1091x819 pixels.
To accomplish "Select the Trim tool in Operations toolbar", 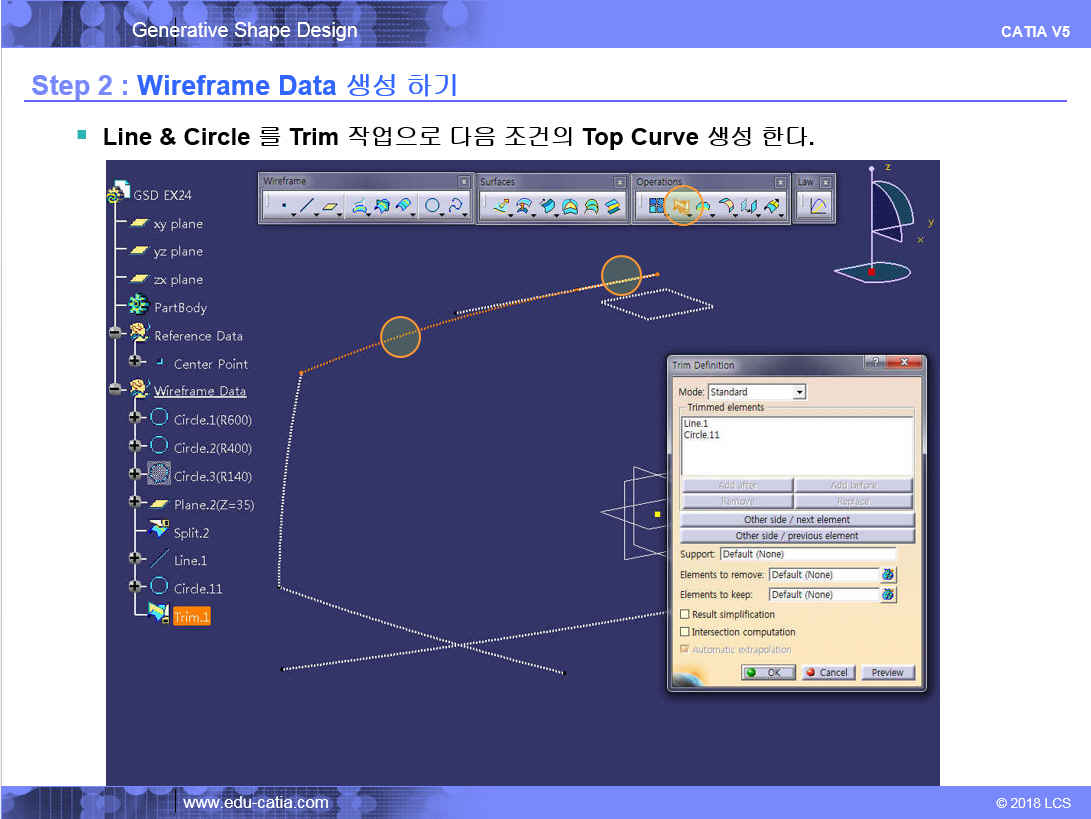I will pos(683,206).
